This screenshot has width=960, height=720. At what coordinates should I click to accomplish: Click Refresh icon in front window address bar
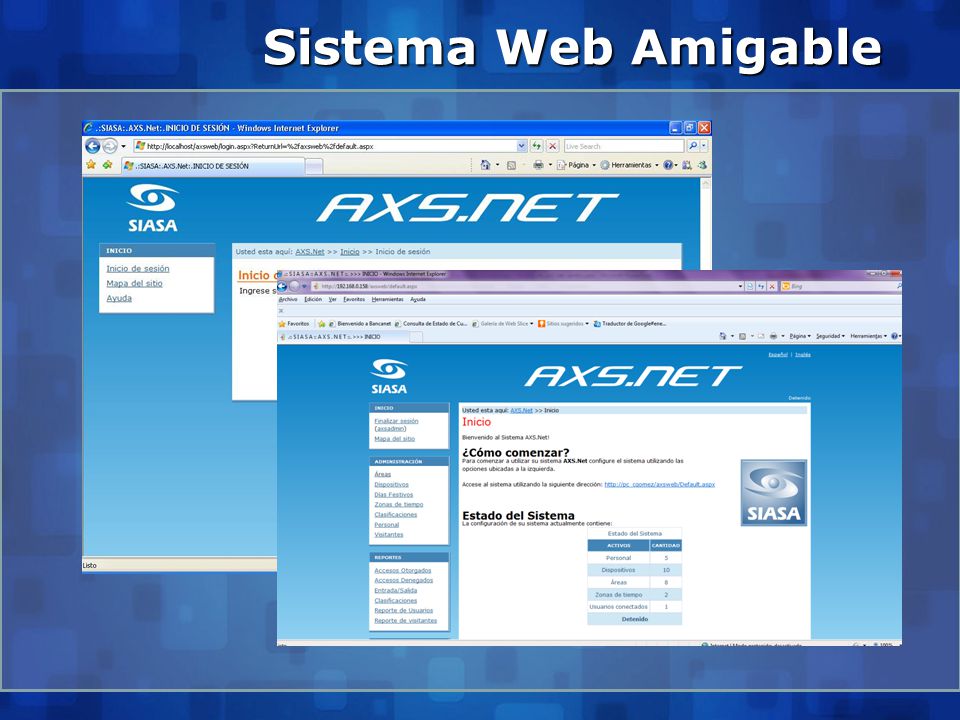(760, 286)
